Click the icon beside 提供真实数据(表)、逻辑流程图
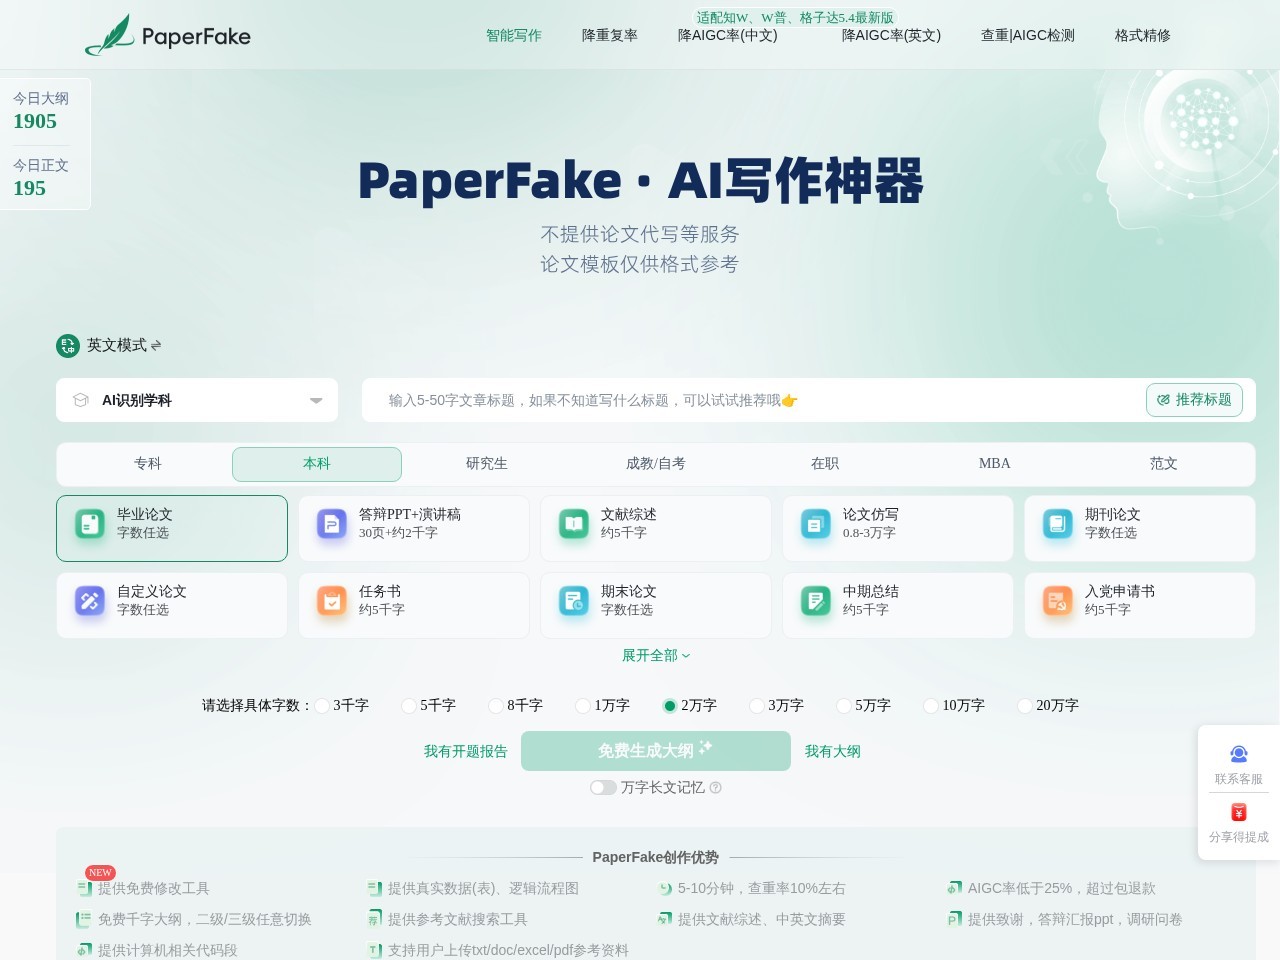Viewport: 1280px width, 960px height. (x=375, y=888)
